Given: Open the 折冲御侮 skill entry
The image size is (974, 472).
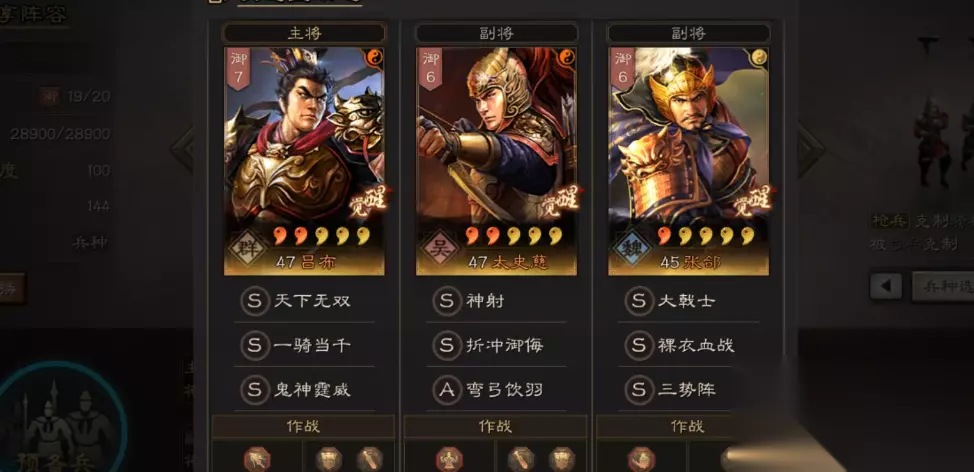Looking at the screenshot, I should pos(497,345).
